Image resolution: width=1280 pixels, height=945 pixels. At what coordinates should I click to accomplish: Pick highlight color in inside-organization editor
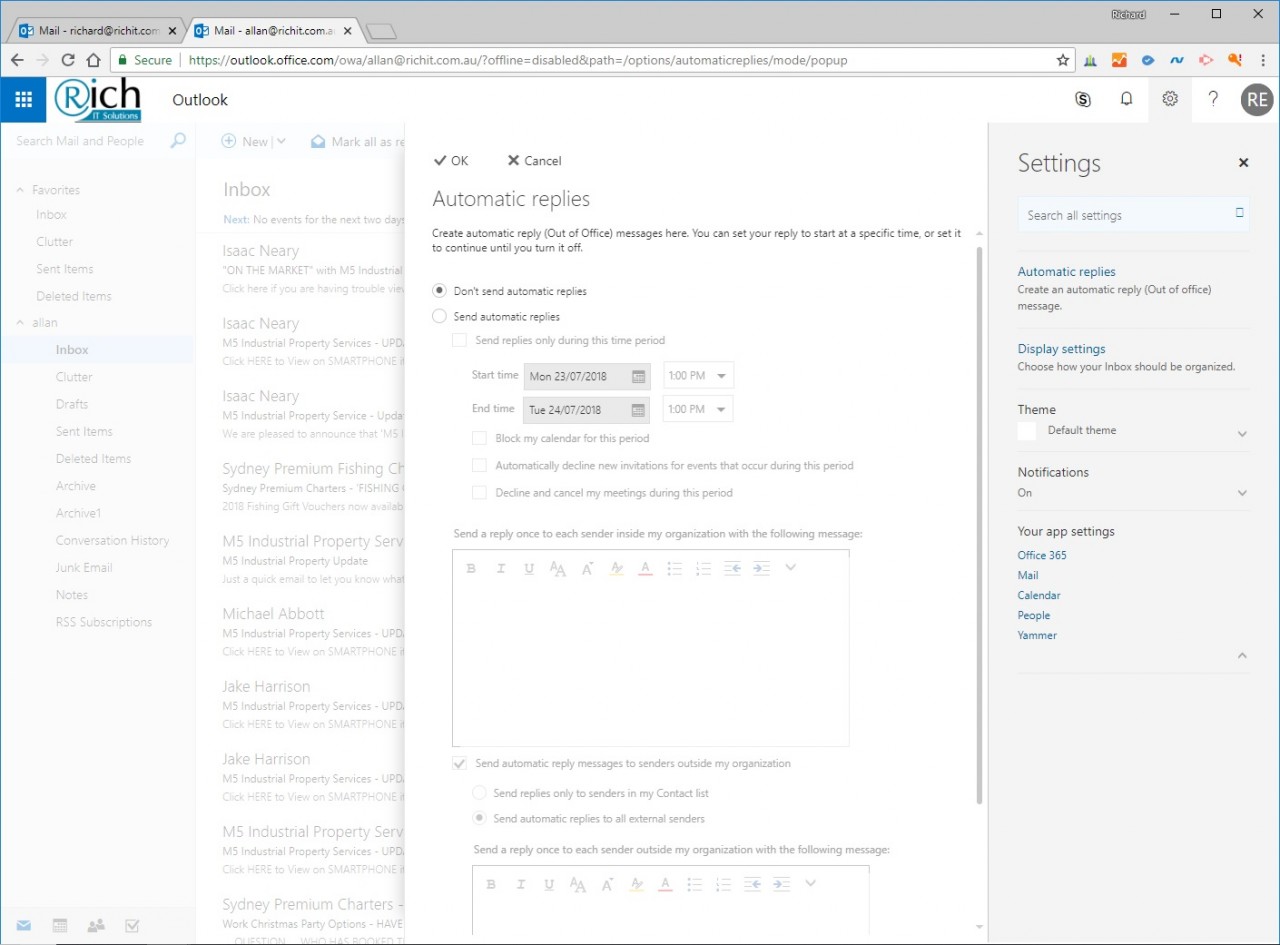616,568
